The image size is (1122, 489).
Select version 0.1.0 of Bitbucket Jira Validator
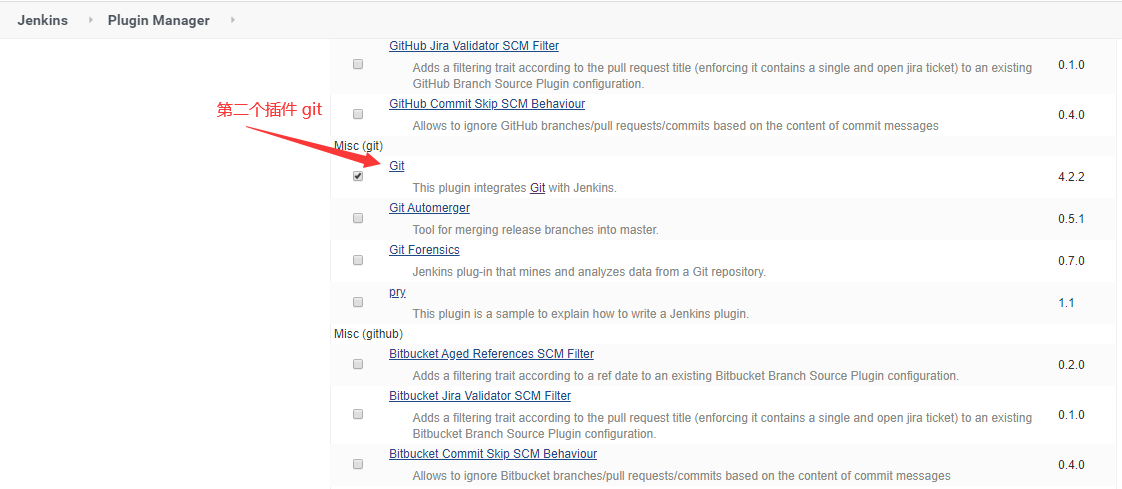point(1071,415)
